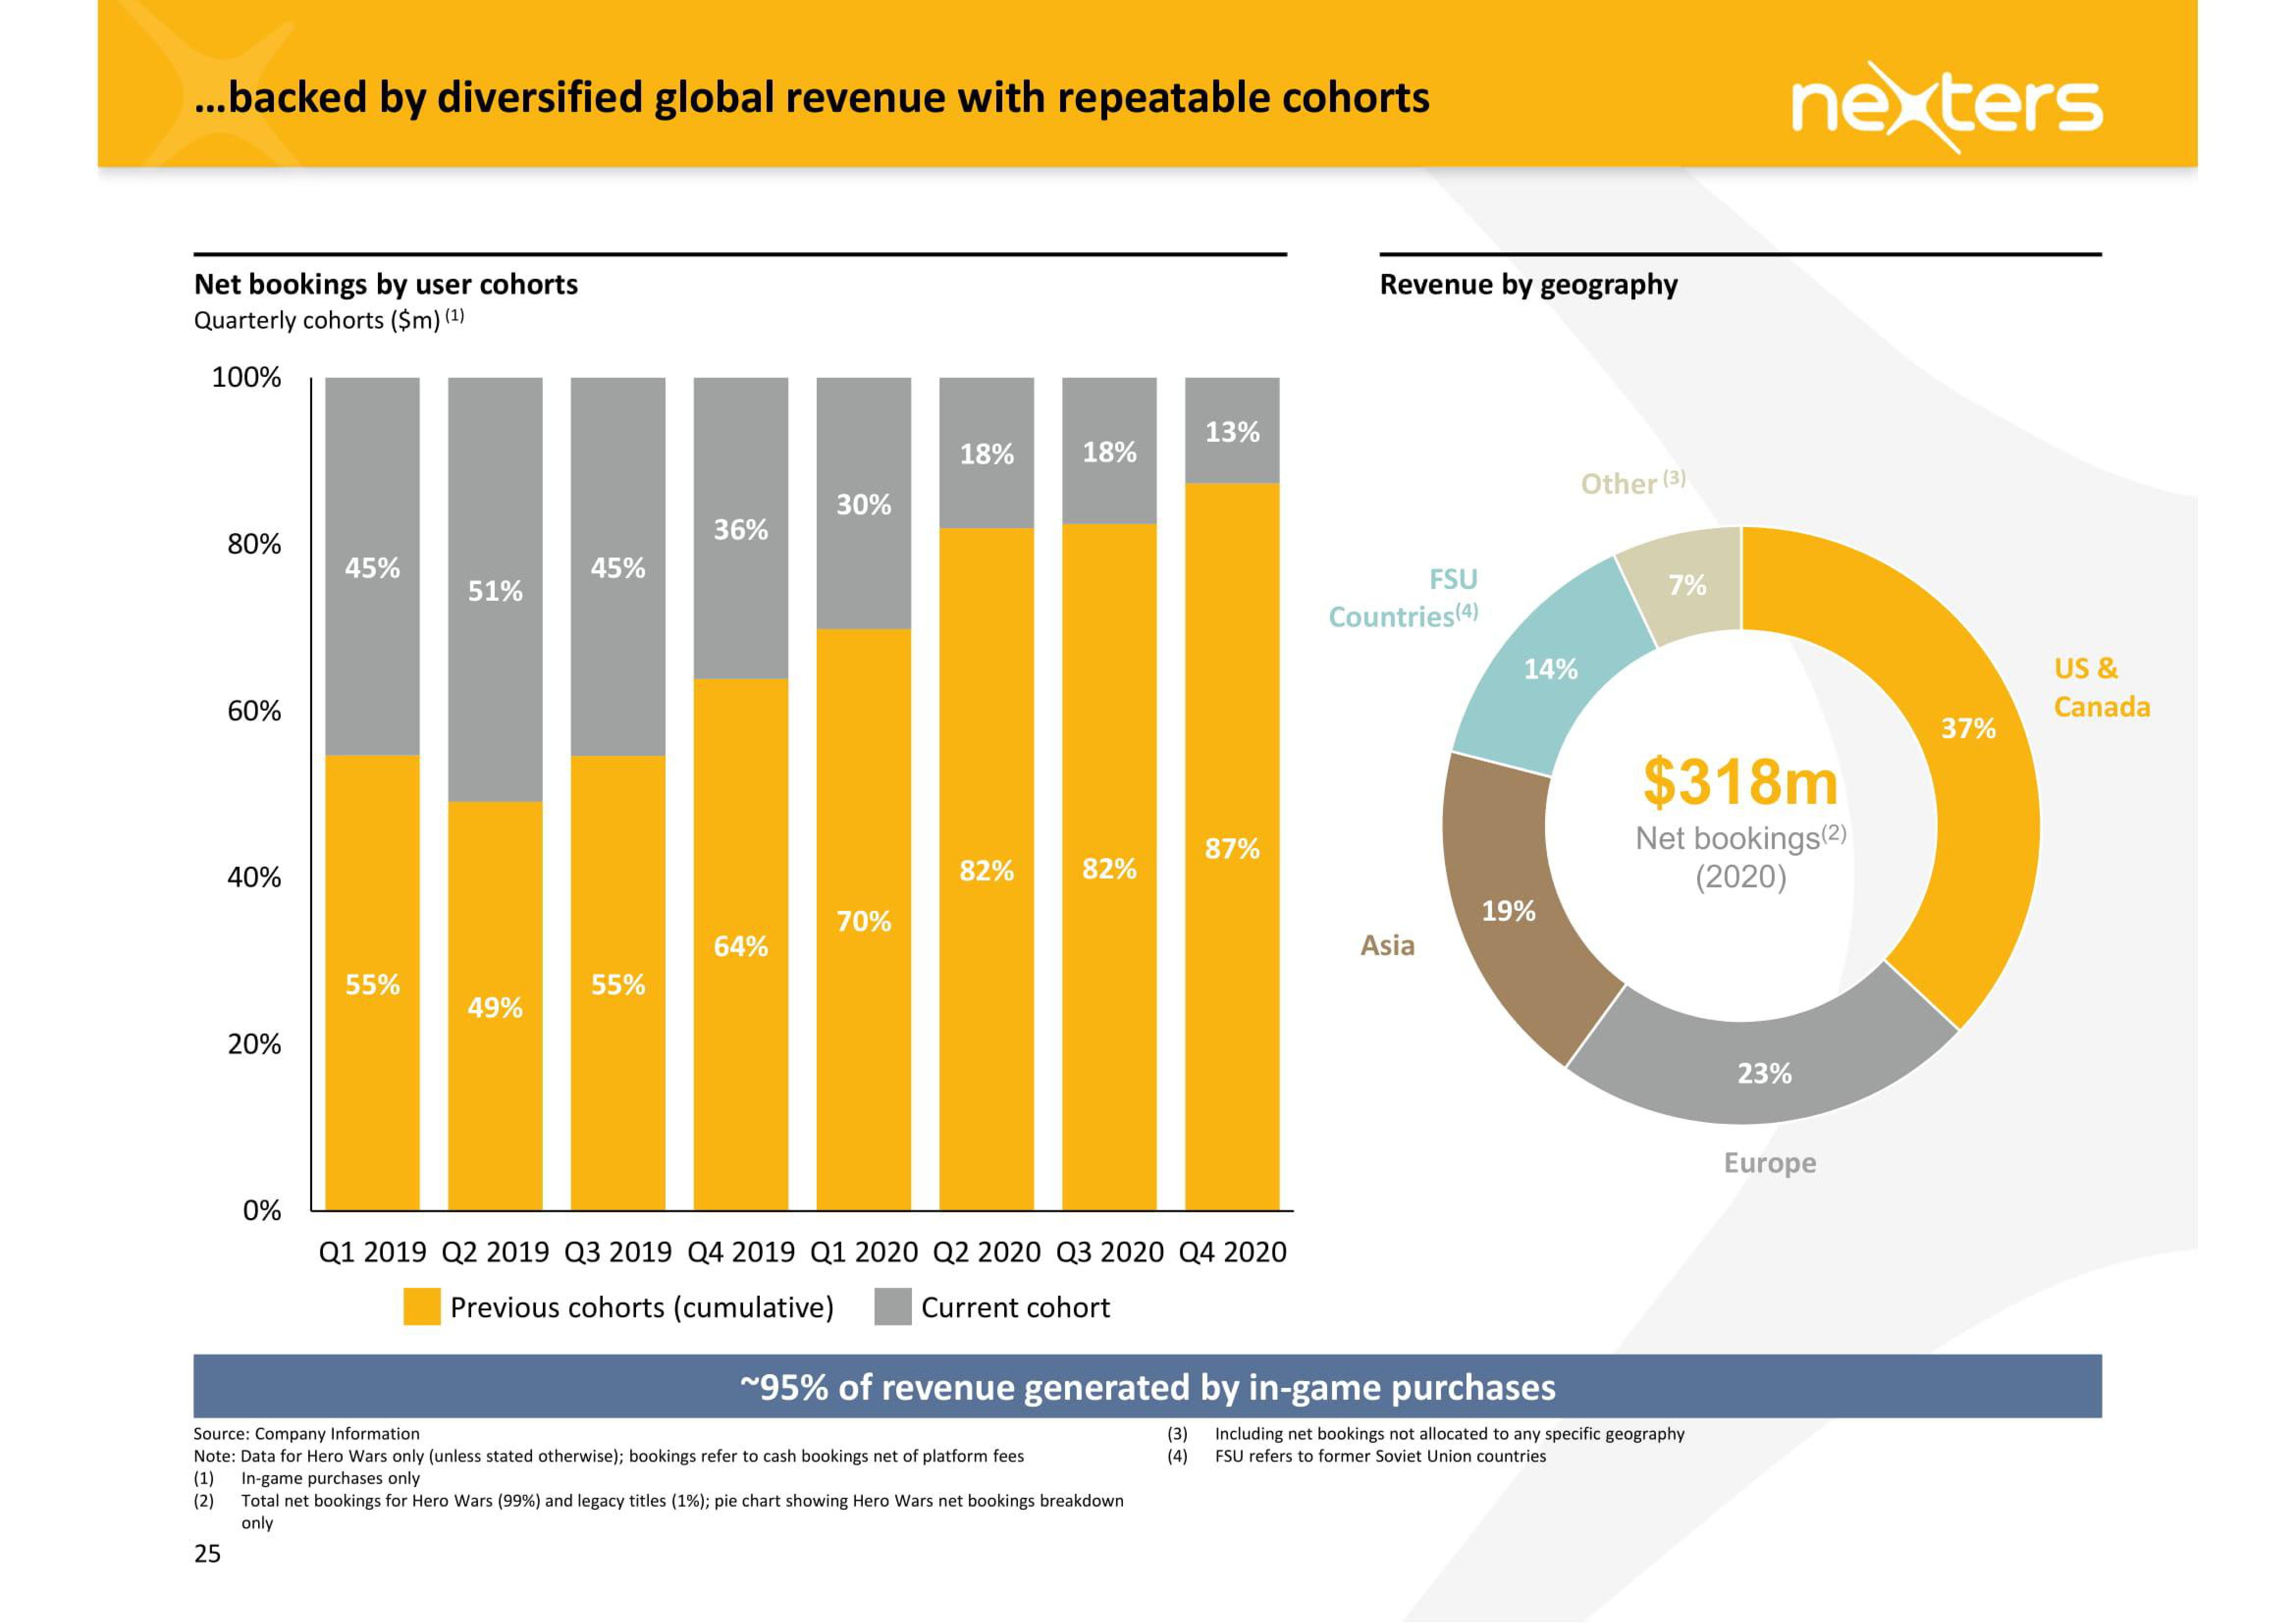Viewport: 2296px width, 1623px height.
Task: Click the 87% yellow bar for Q4 2020
Action: pos(1232,848)
